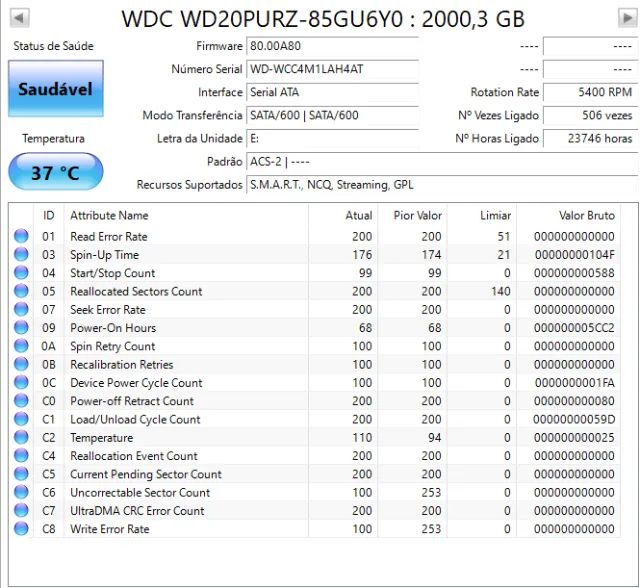Click status orb for Temperature attribute
The image size is (640, 588).
pyautogui.click(x=21, y=437)
